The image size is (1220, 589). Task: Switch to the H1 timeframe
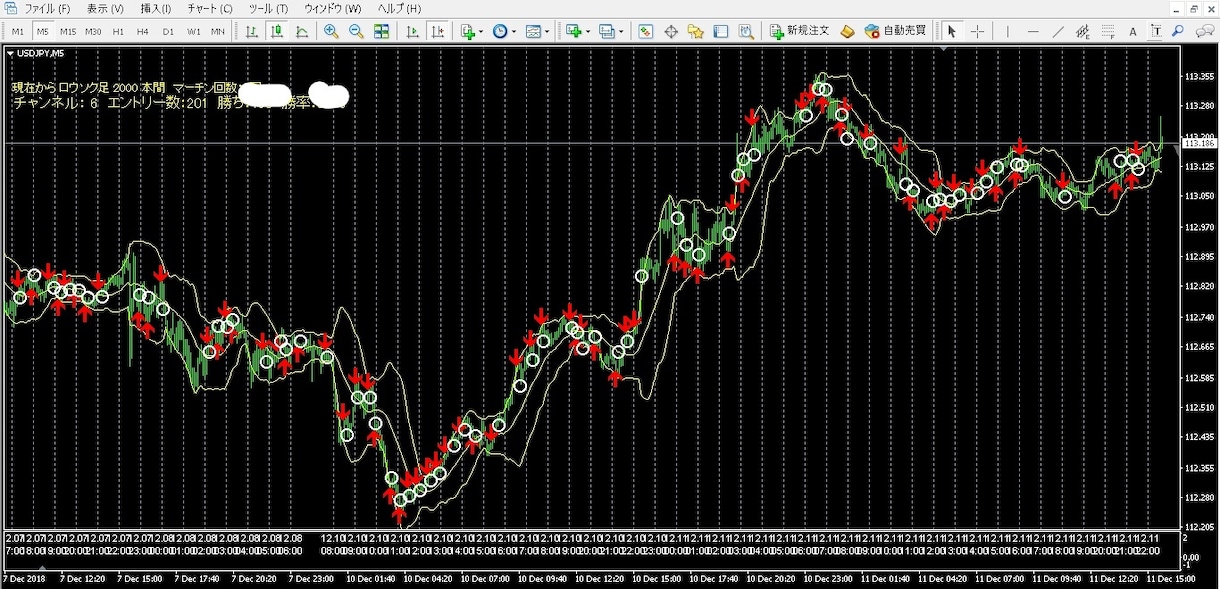point(118,31)
